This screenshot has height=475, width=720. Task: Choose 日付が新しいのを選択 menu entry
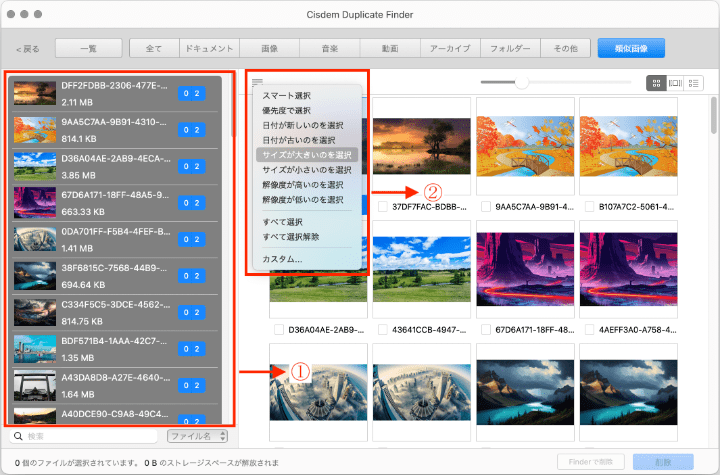(x=307, y=125)
